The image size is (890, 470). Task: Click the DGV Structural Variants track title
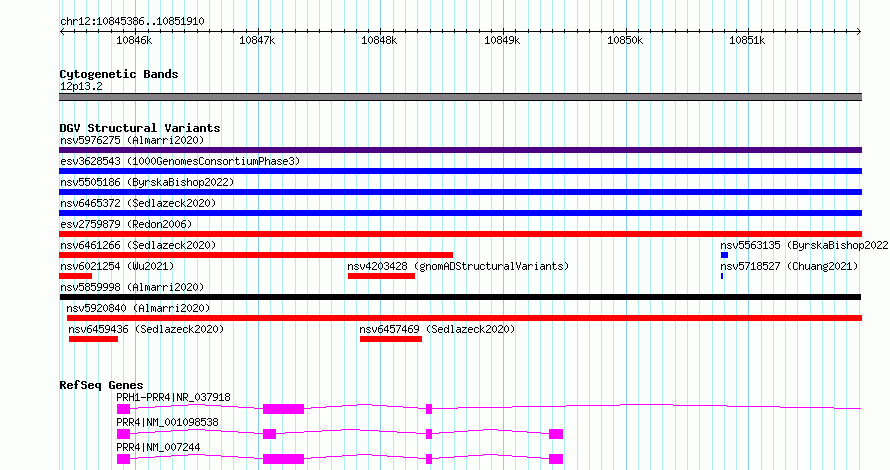coord(140,128)
